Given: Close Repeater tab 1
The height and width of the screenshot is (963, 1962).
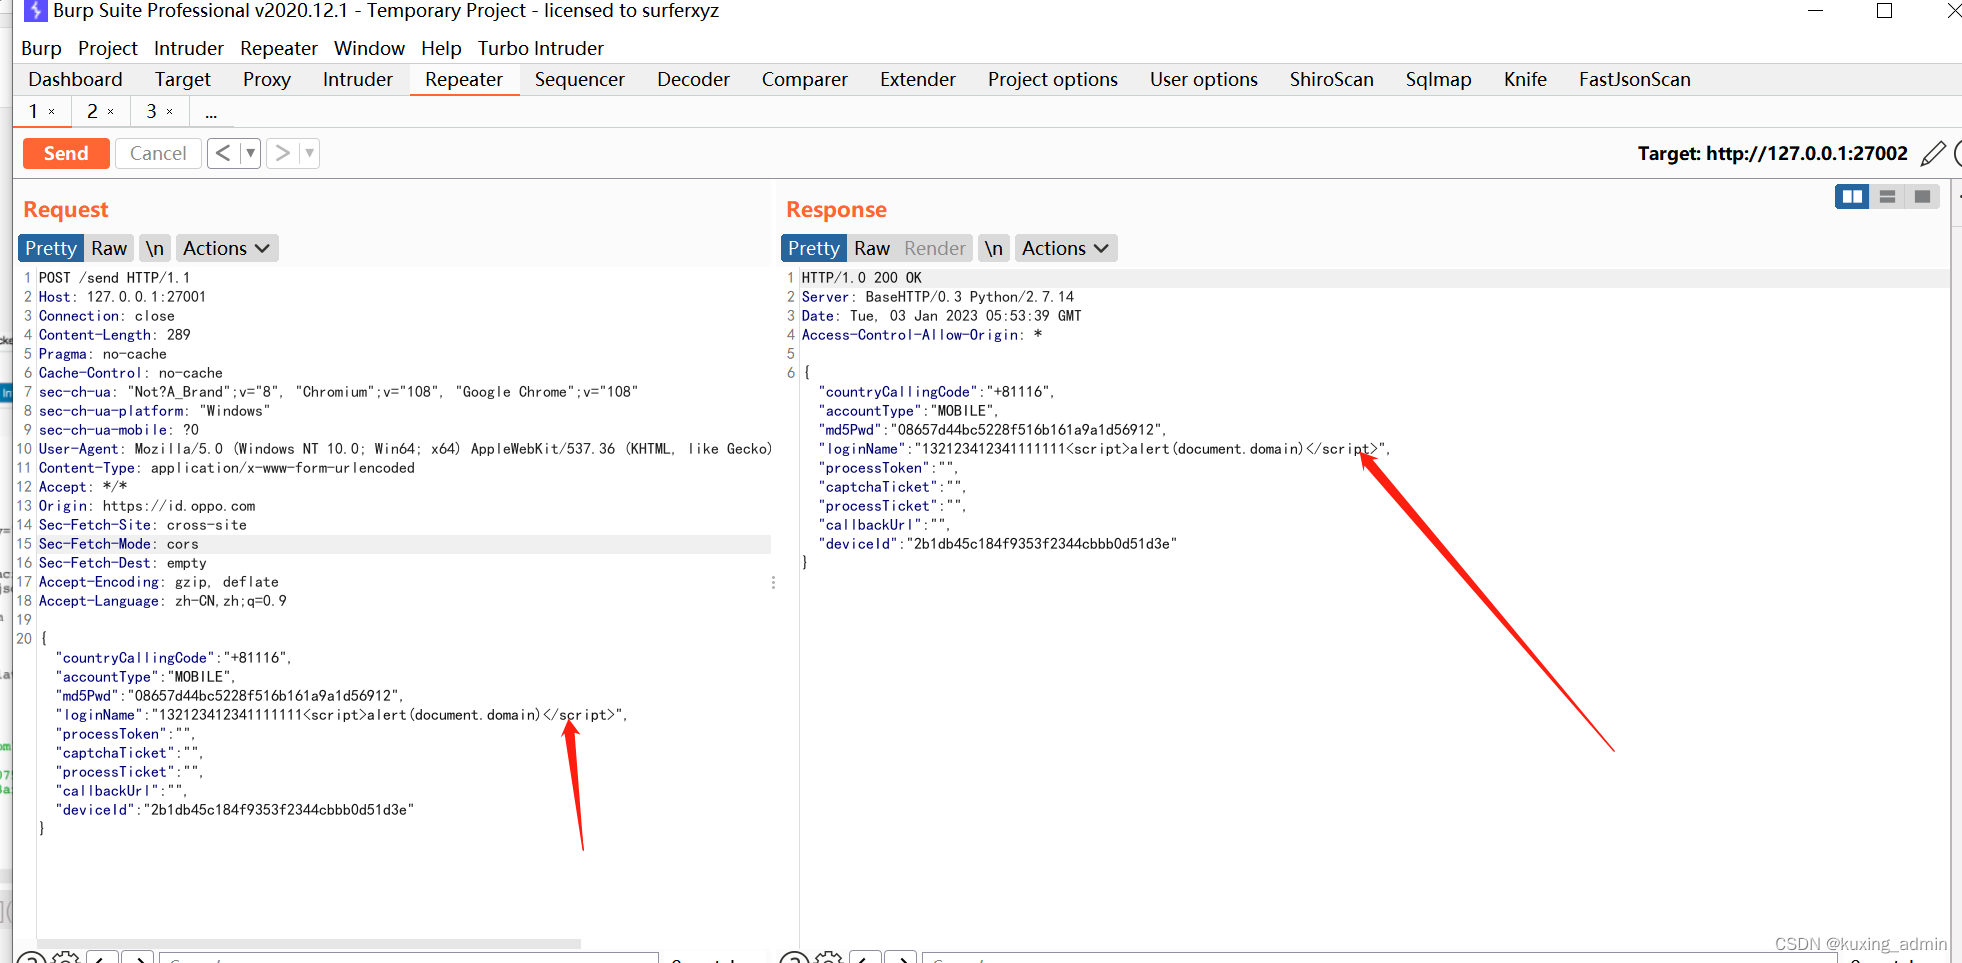Looking at the screenshot, I should (52, 112).
